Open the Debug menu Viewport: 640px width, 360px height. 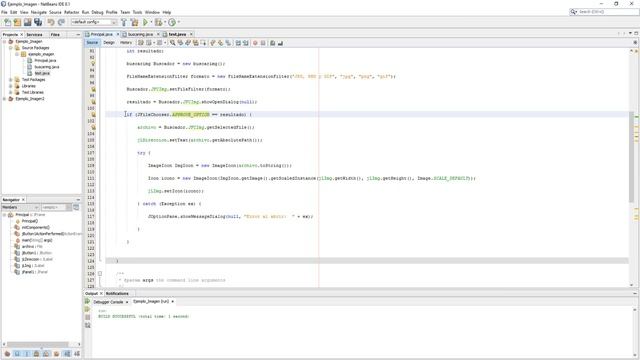tap(97, 12)
